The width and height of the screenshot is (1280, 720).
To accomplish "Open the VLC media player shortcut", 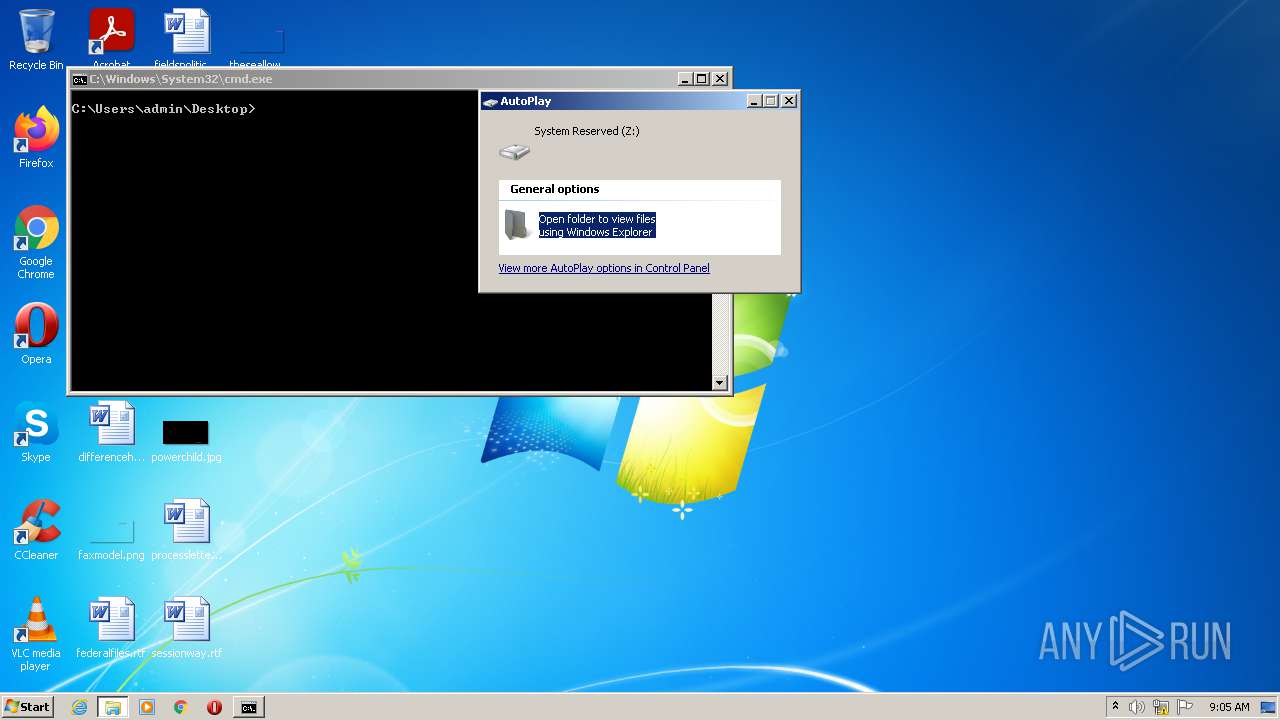I will (x=36, y=634).
